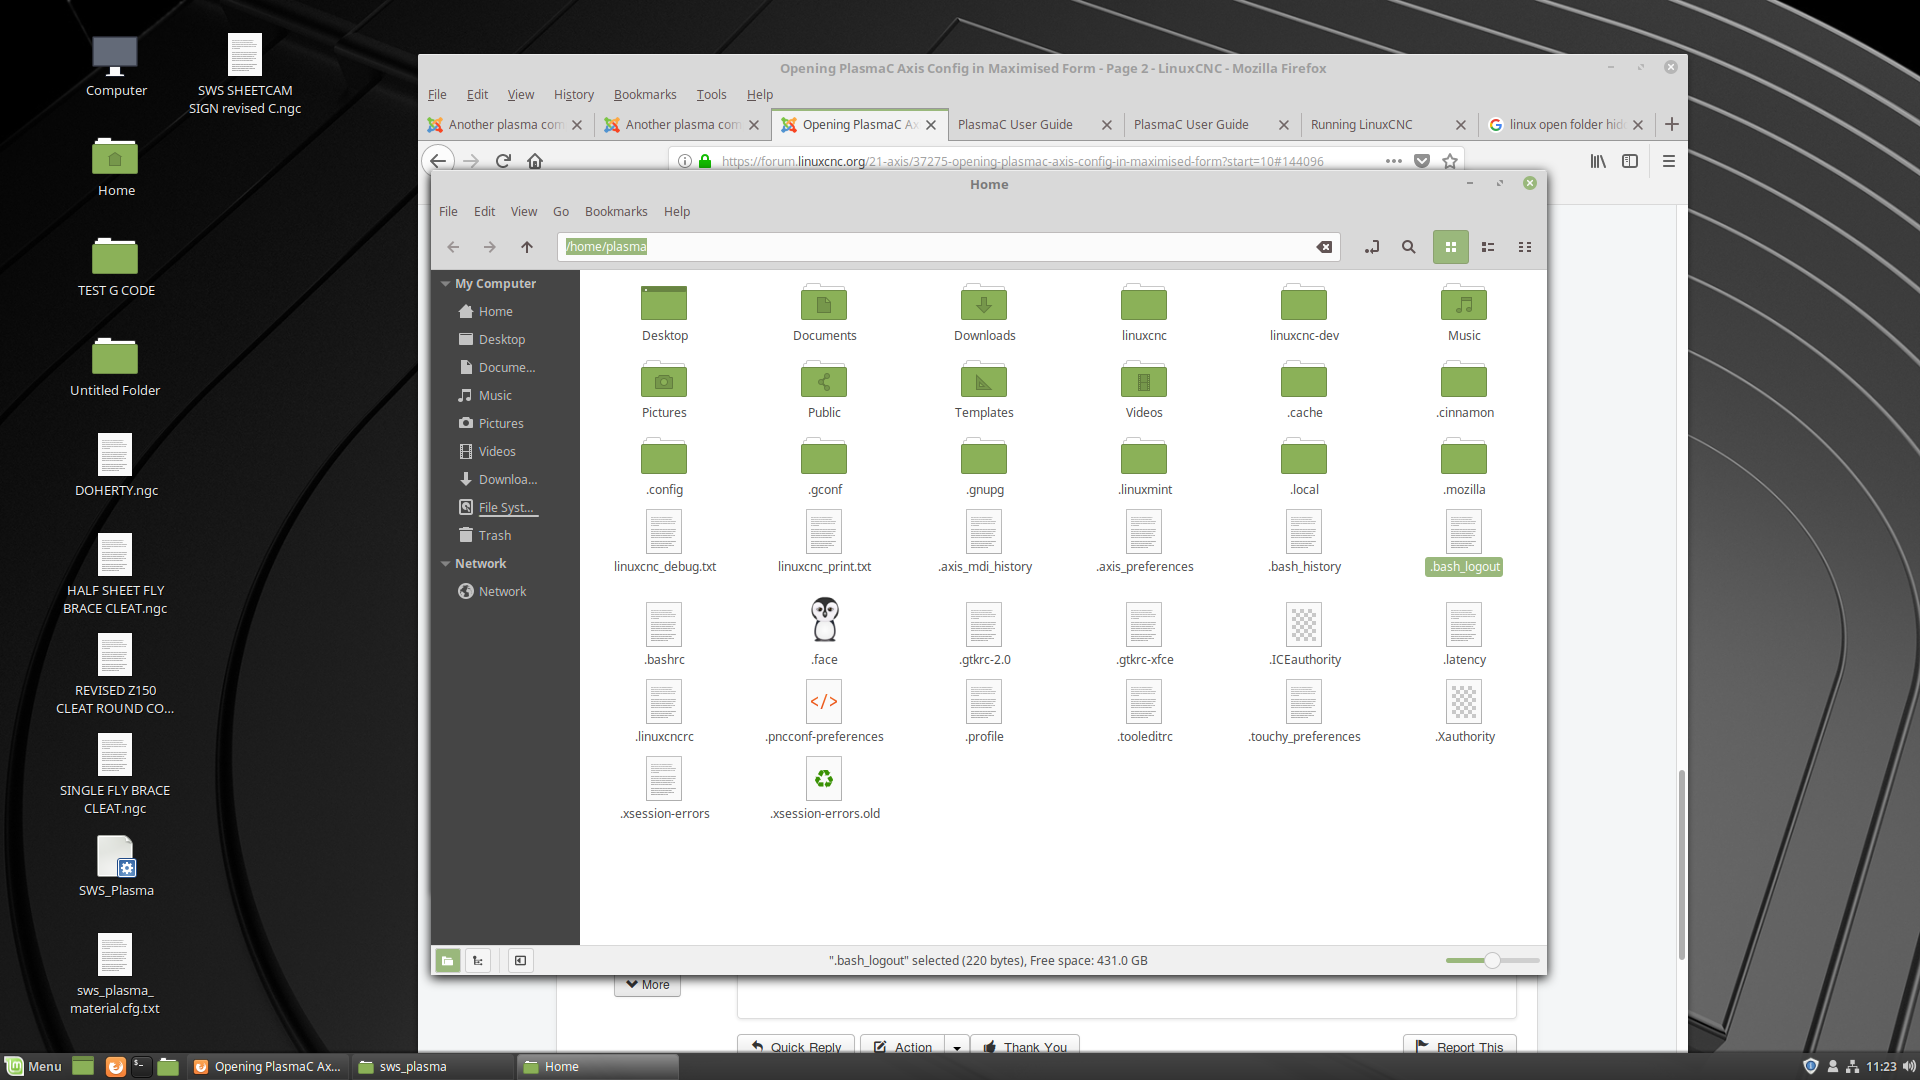Click the search magnifier in file manager
This screenshot has width=1920, height=1080.
(1408, 247)
